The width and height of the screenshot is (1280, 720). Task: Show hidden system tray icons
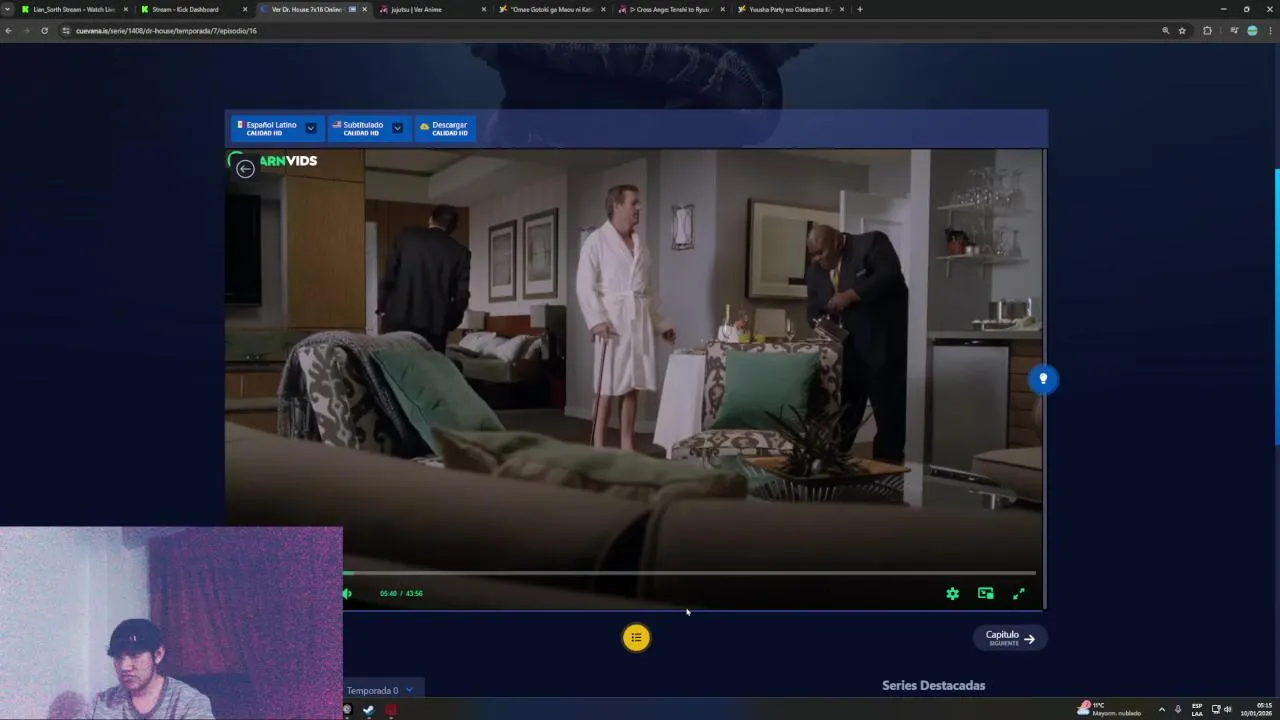[x=1161, y=709]
